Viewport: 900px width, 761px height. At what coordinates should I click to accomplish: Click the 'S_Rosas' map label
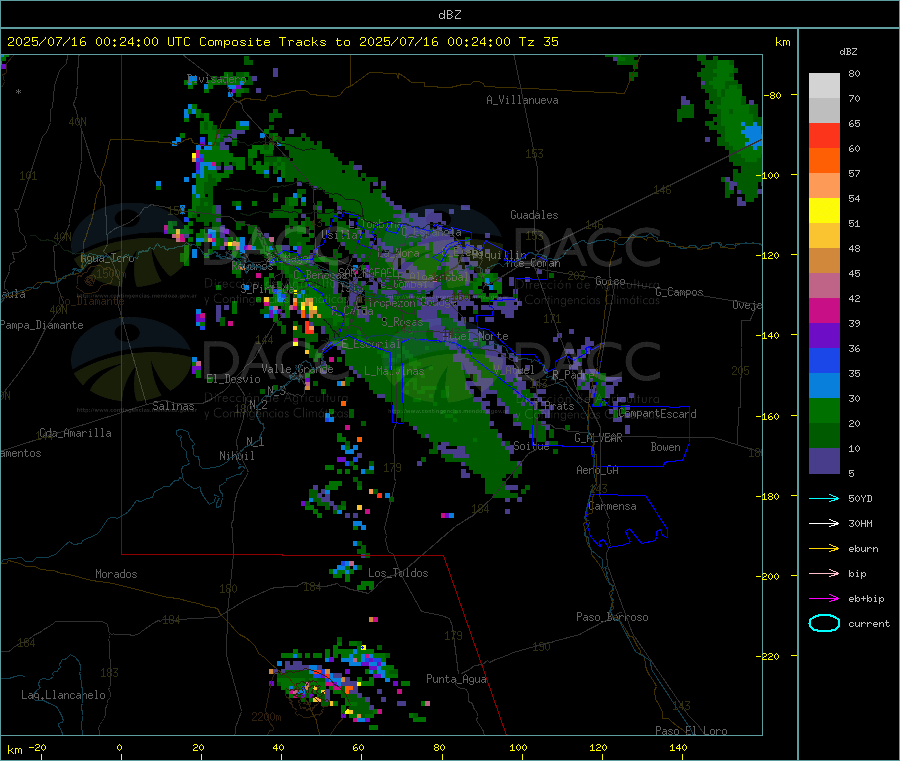[x=402, y=322]
